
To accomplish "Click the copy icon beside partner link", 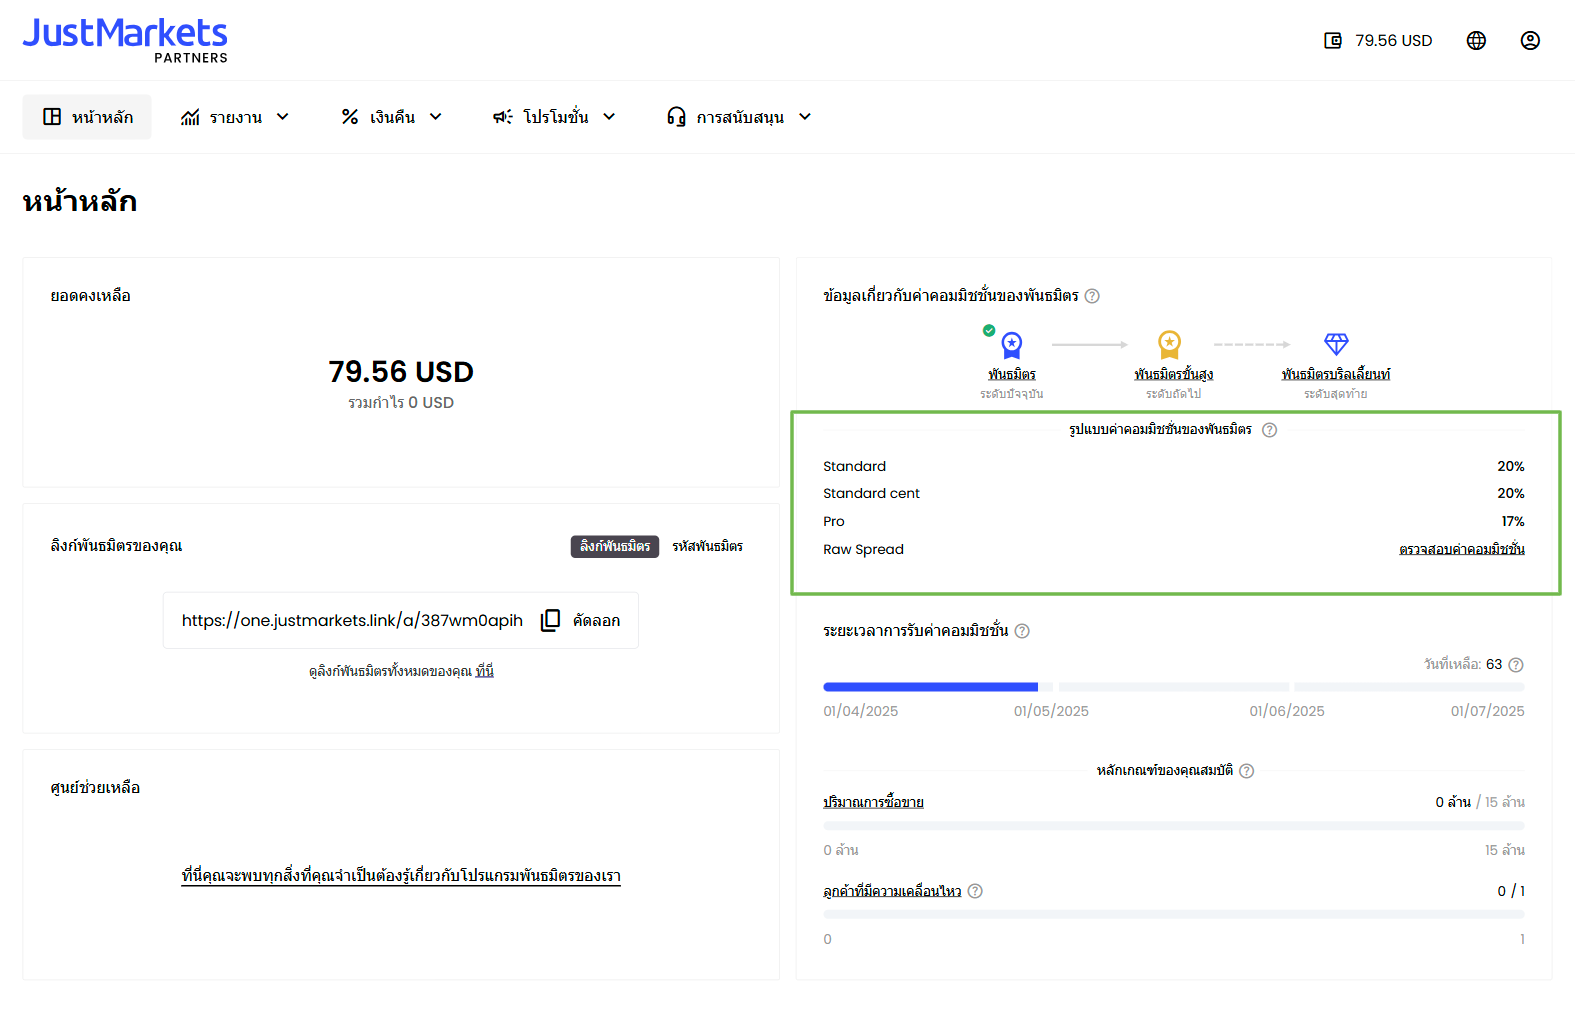I will (x=550, y=620).
